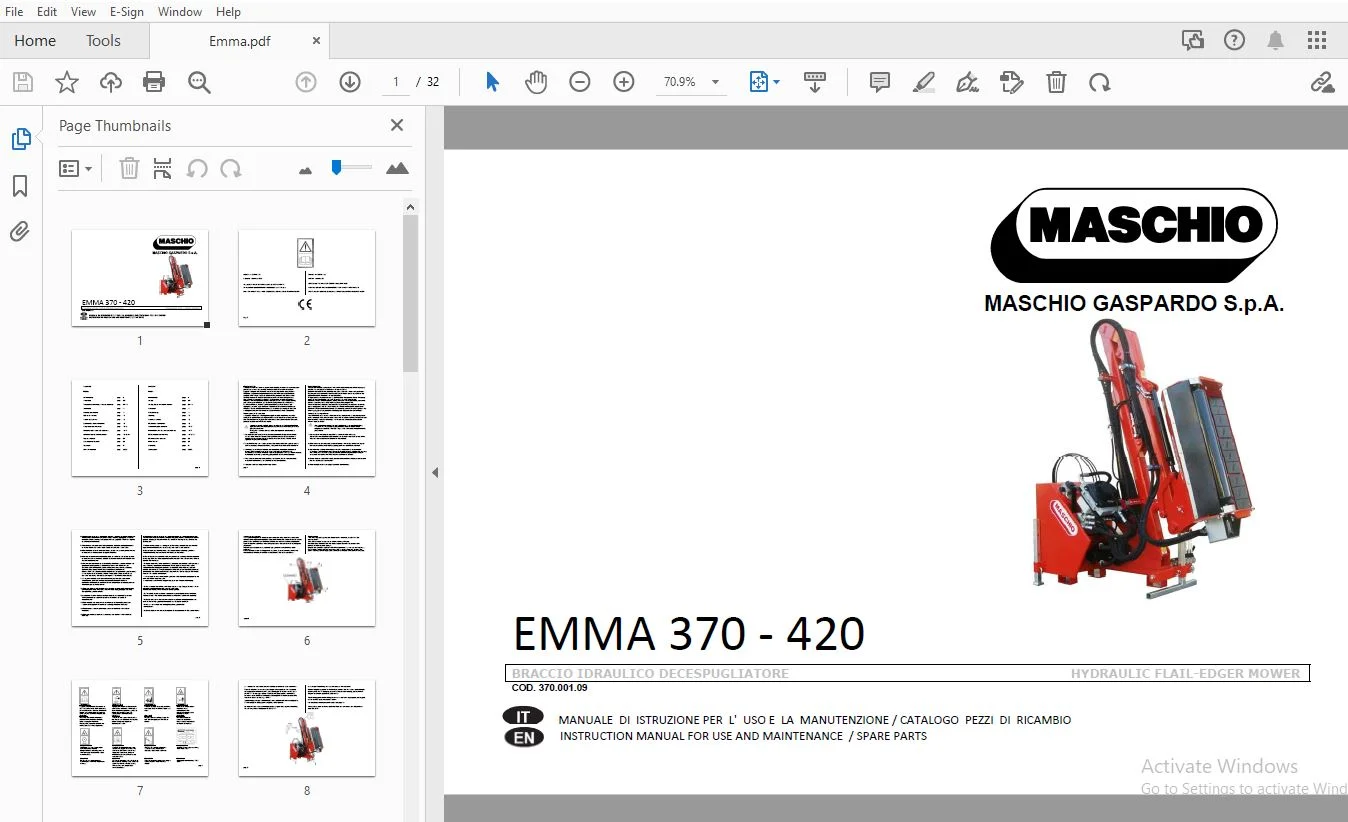Screen dimensions: 1348x822
Task: Open the Sign document pen tool
Action: (x=967, y=82)
